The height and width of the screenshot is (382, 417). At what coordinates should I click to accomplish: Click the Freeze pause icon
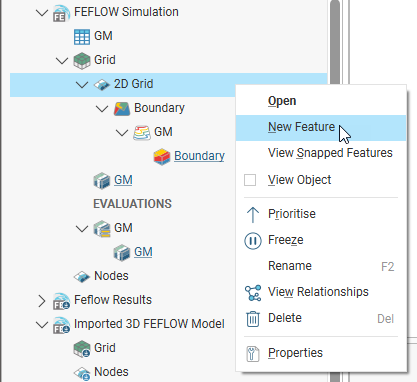coord(253,240)
